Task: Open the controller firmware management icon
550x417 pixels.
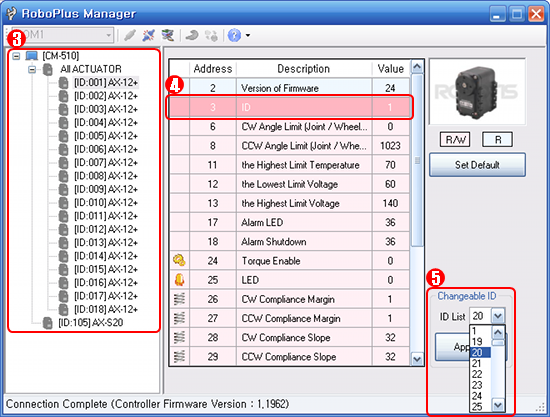Action: point(168,35)
